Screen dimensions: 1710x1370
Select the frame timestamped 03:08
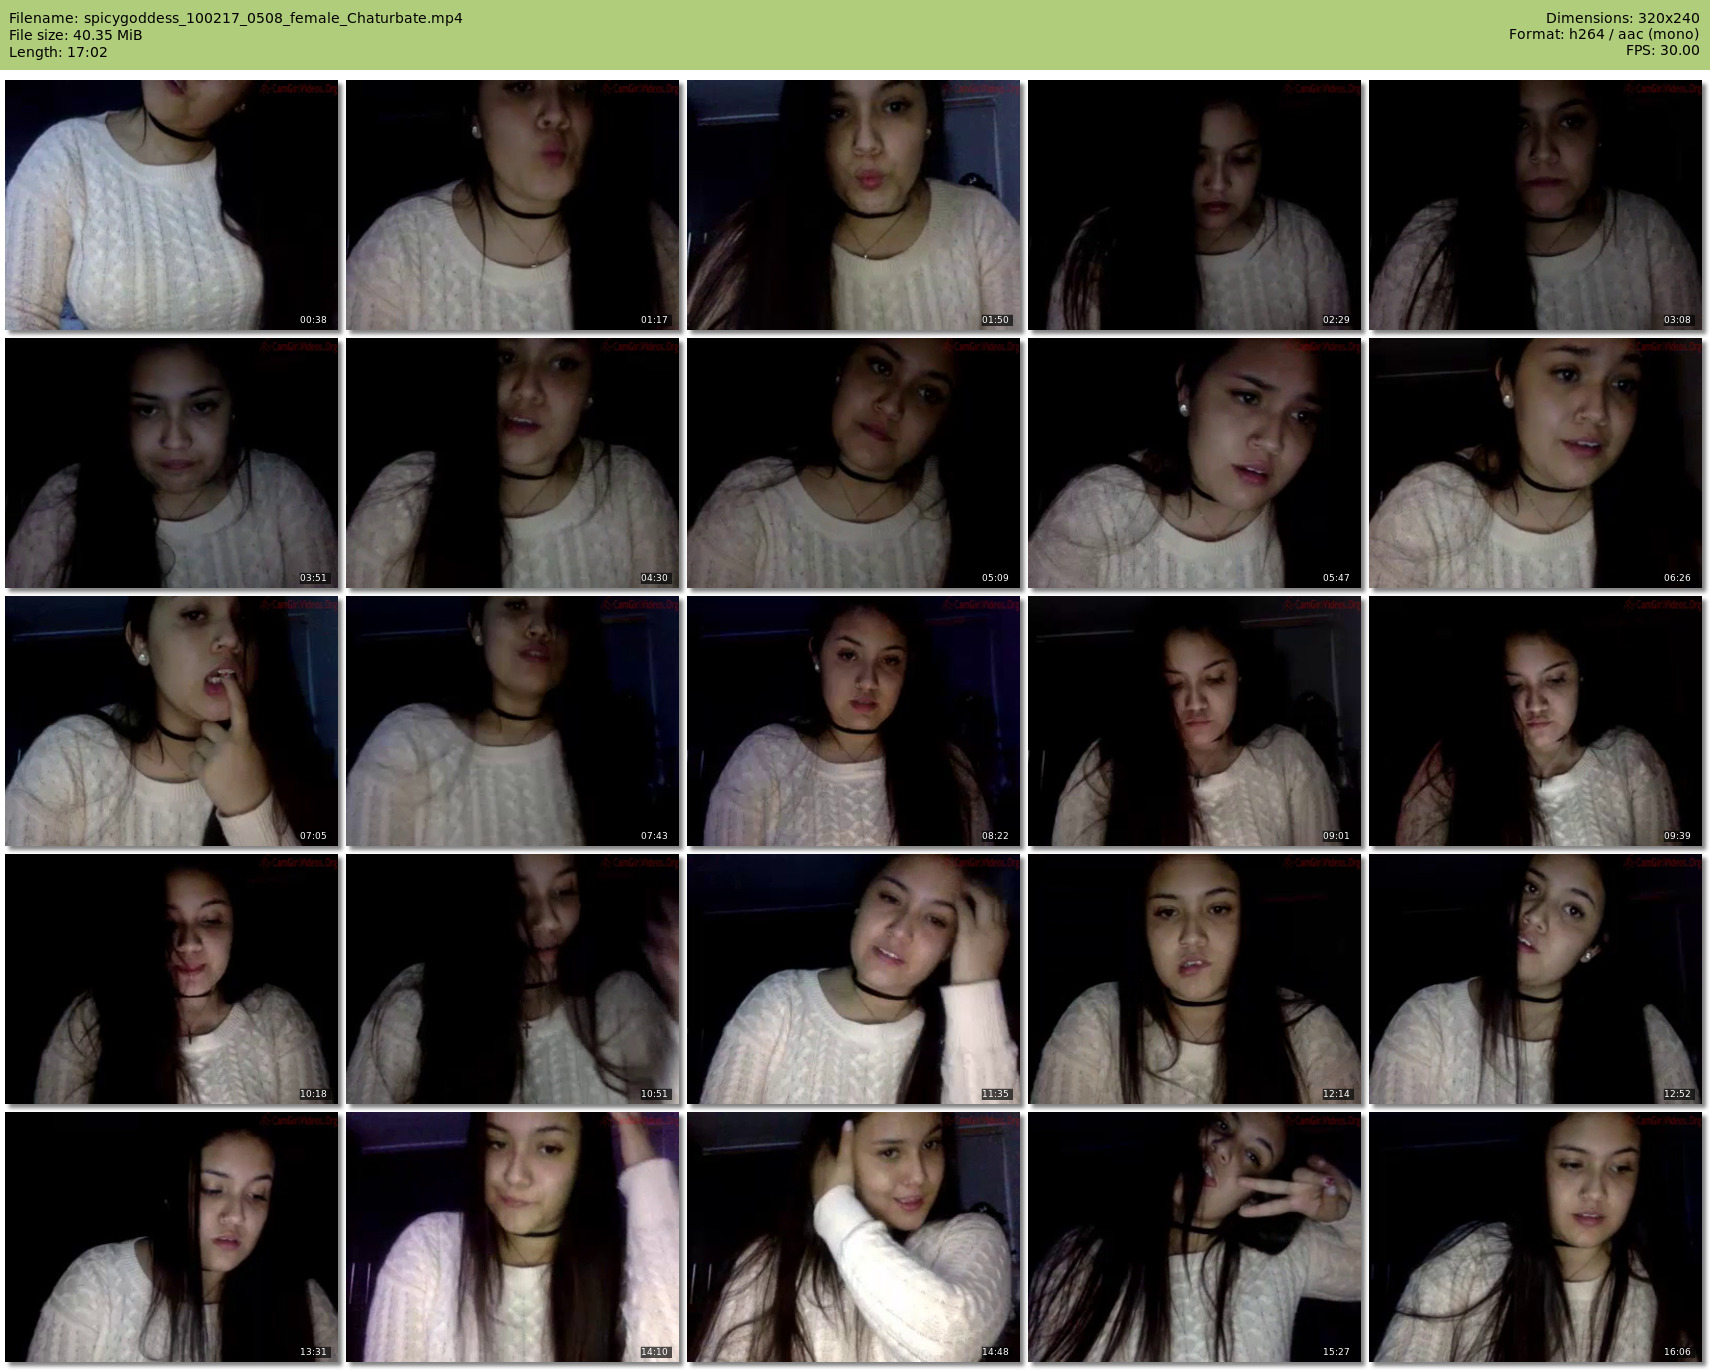click(1536, 205)
